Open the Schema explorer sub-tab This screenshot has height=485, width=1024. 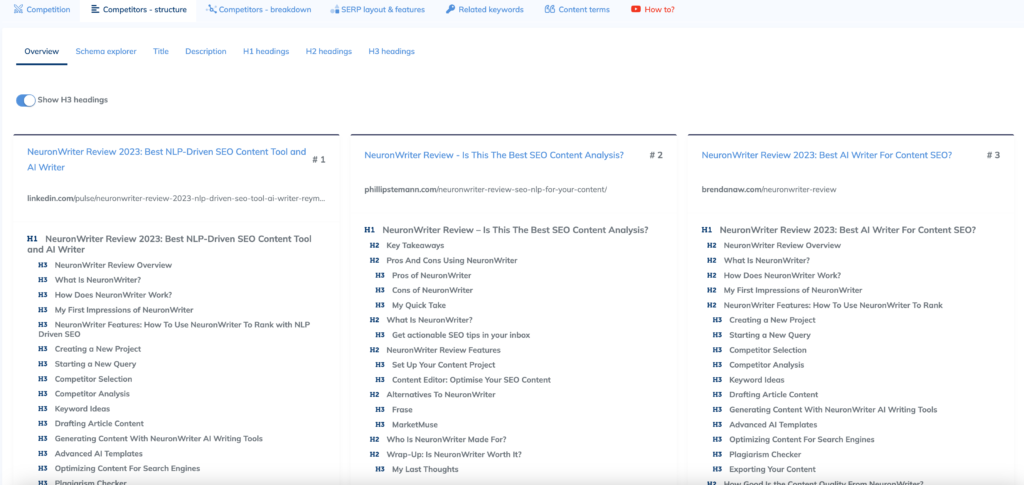click(x=106, y=52)
